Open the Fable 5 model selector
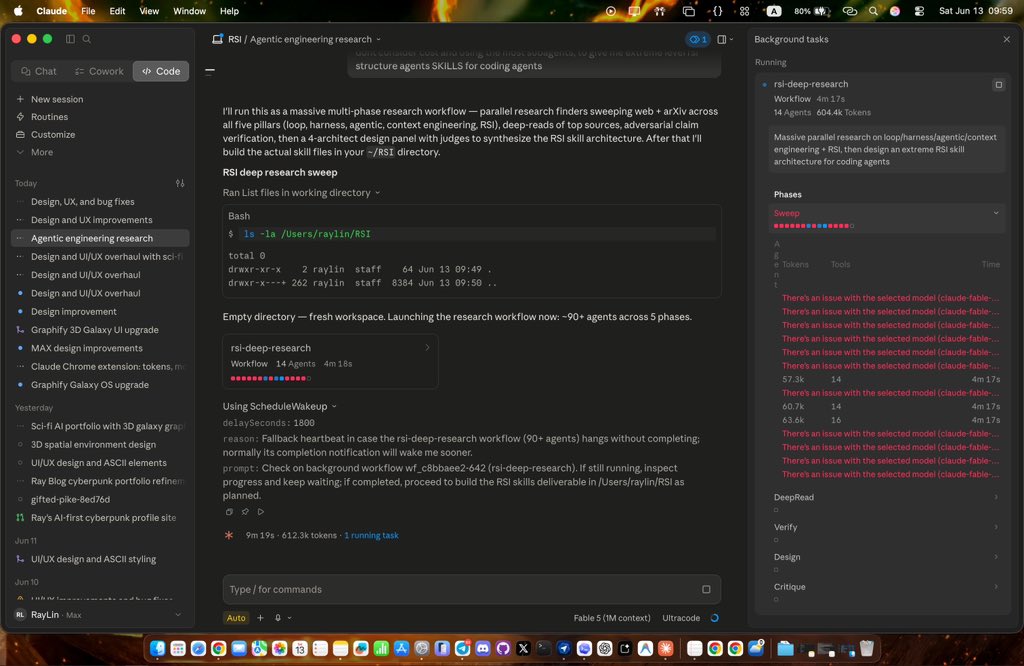This screenshot has width=1024, height=666. [x=612, y=618]
